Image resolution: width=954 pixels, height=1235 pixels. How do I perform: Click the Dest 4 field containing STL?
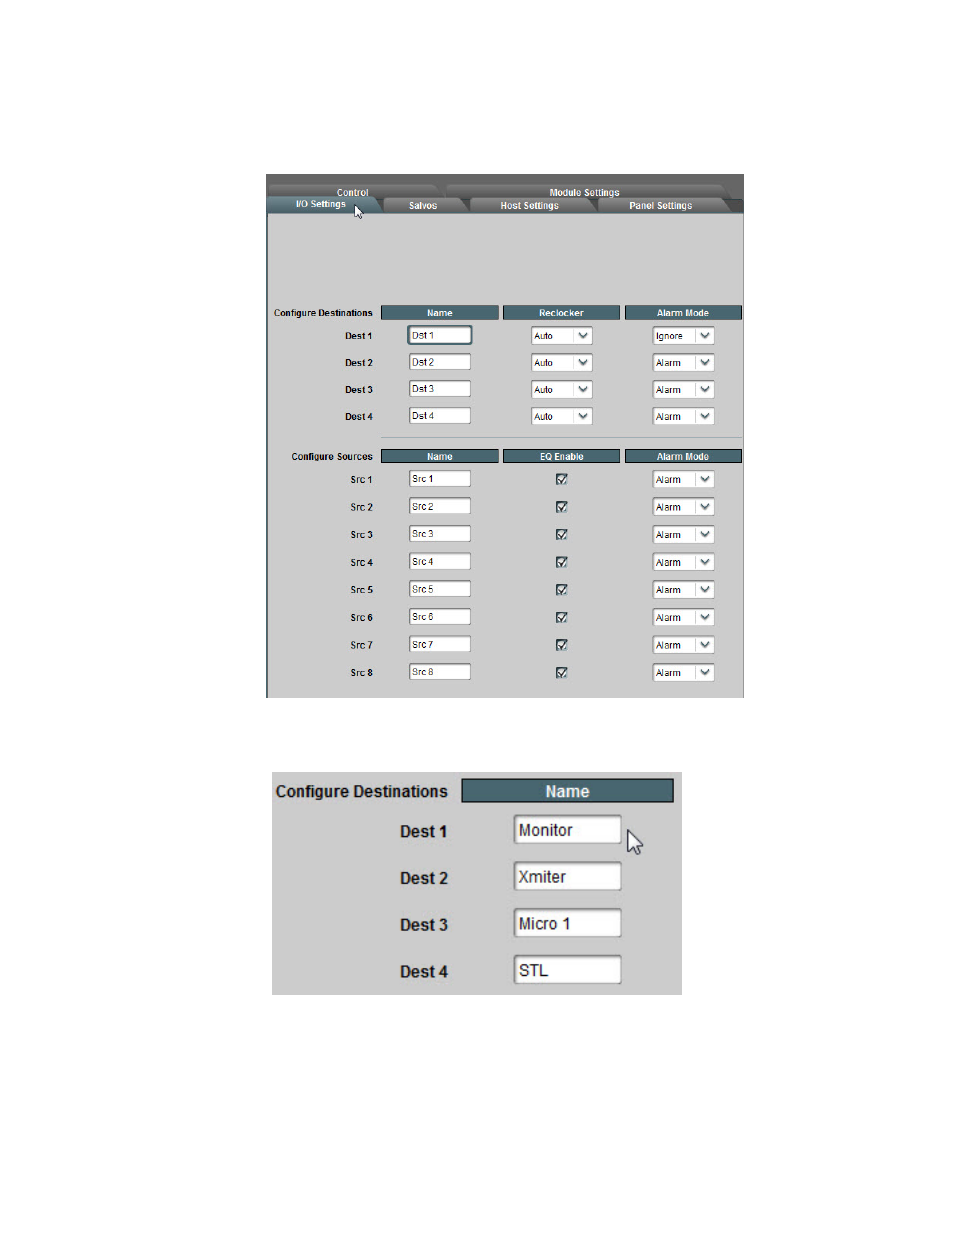click(x=568, y=970)
